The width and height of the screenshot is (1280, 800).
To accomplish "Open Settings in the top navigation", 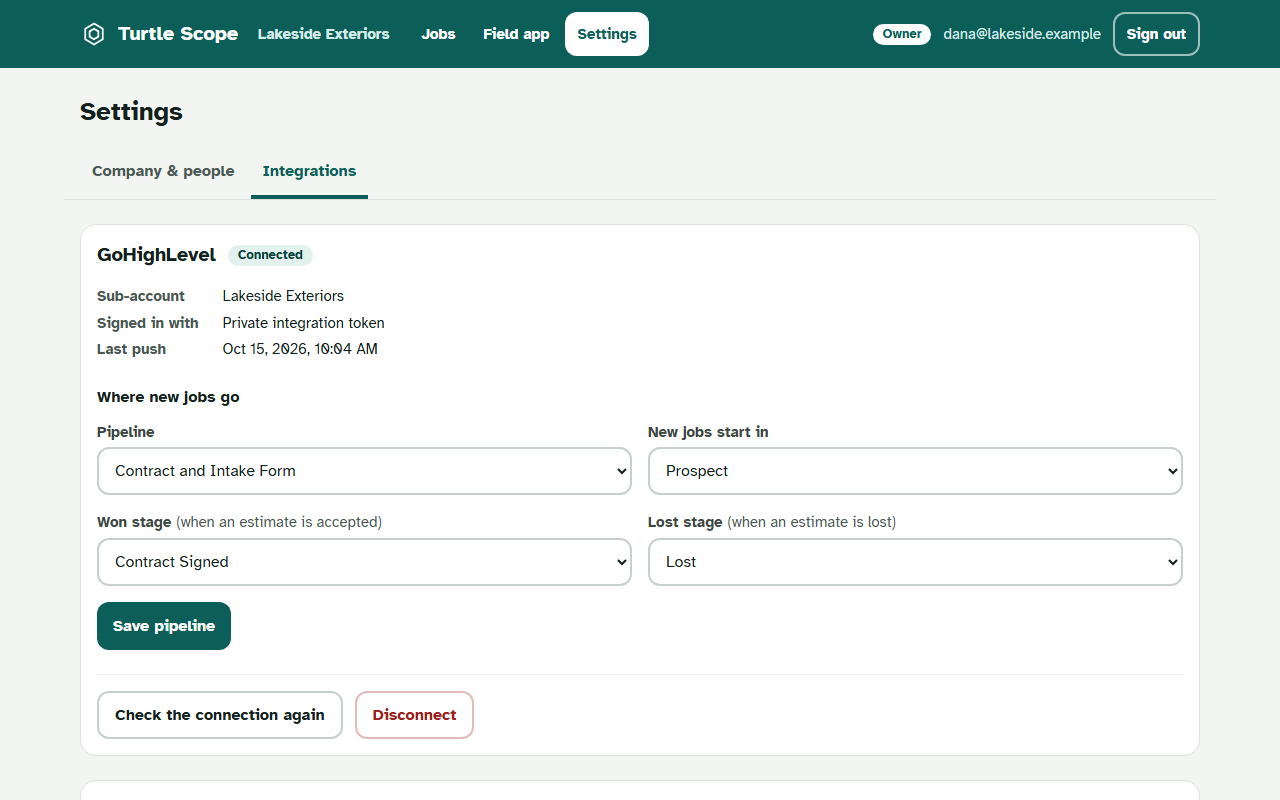I will [x=607, y=34].
